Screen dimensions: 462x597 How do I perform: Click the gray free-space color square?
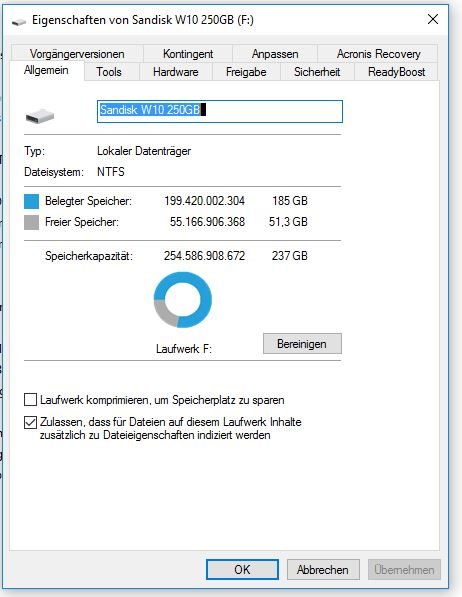(x=31, y=222)
